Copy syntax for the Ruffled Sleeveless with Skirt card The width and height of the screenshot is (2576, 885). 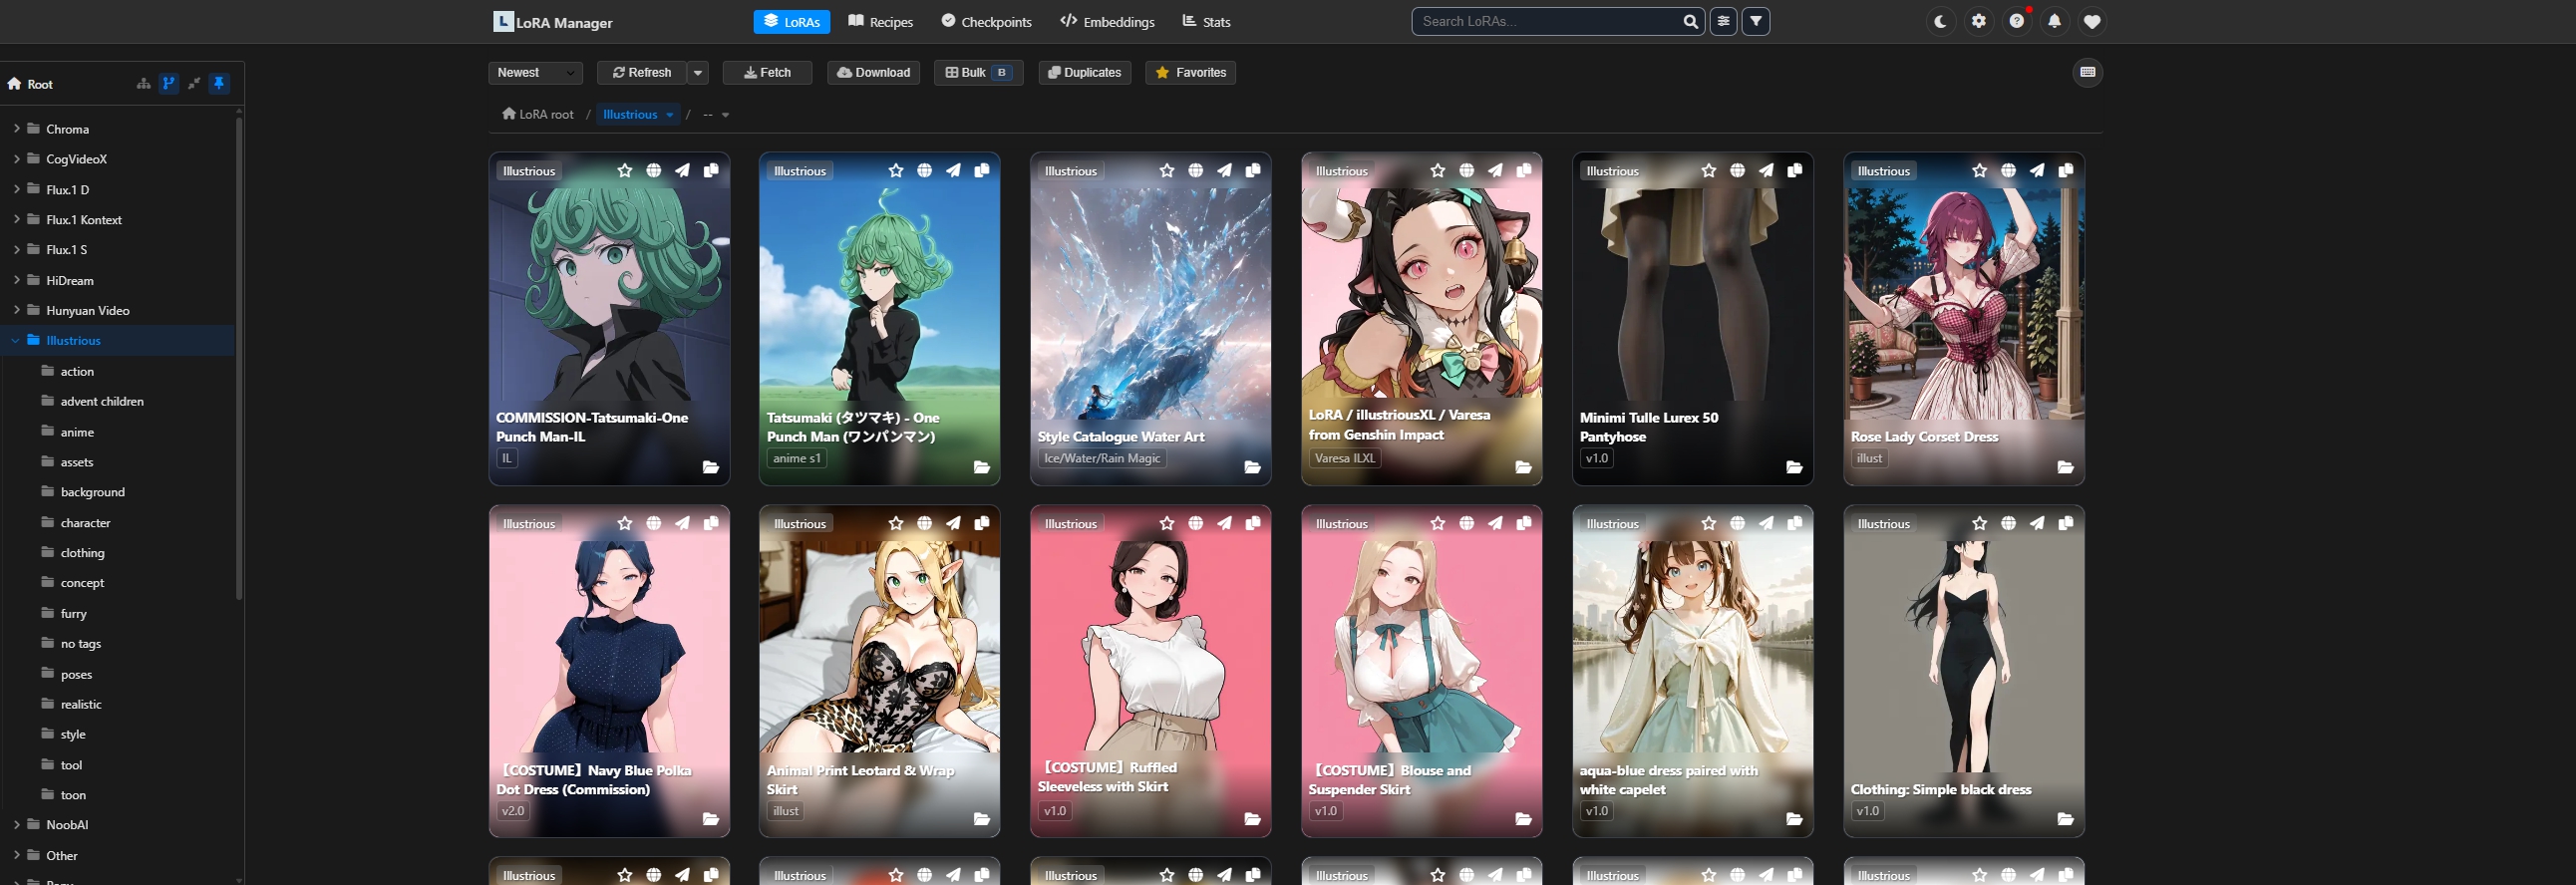(x=1253, y=523)
